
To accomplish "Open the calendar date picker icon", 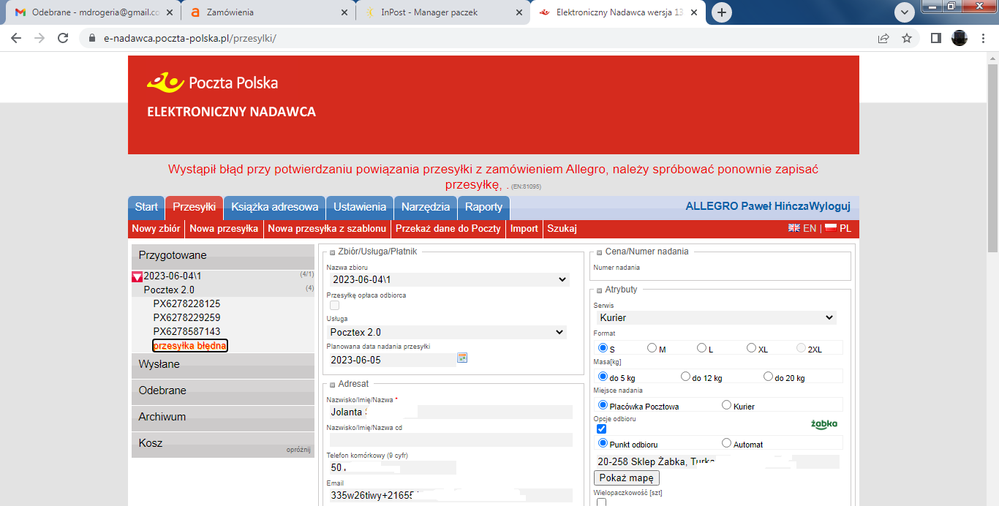I will pos(463,358).
